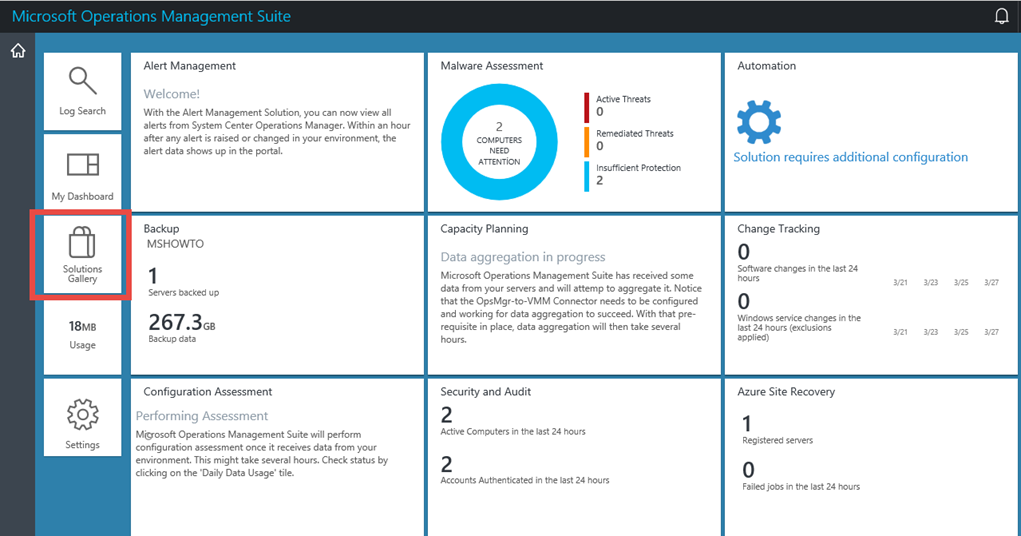The width and height of the screenshot is (1021, 536).
Task: Open the Configuration Assessment tile title
Action: point(208,391)
